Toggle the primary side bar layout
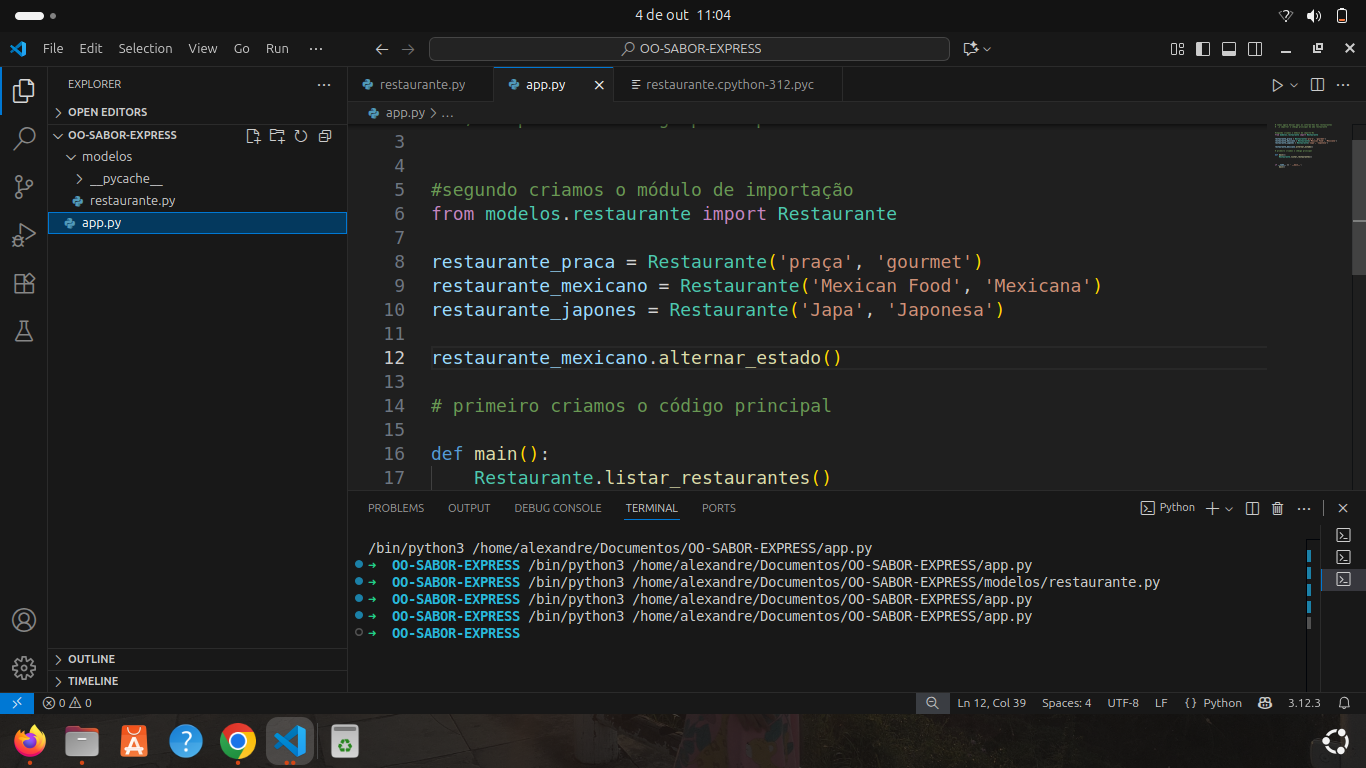The image size is (1366, 768). click(1203, 48)
